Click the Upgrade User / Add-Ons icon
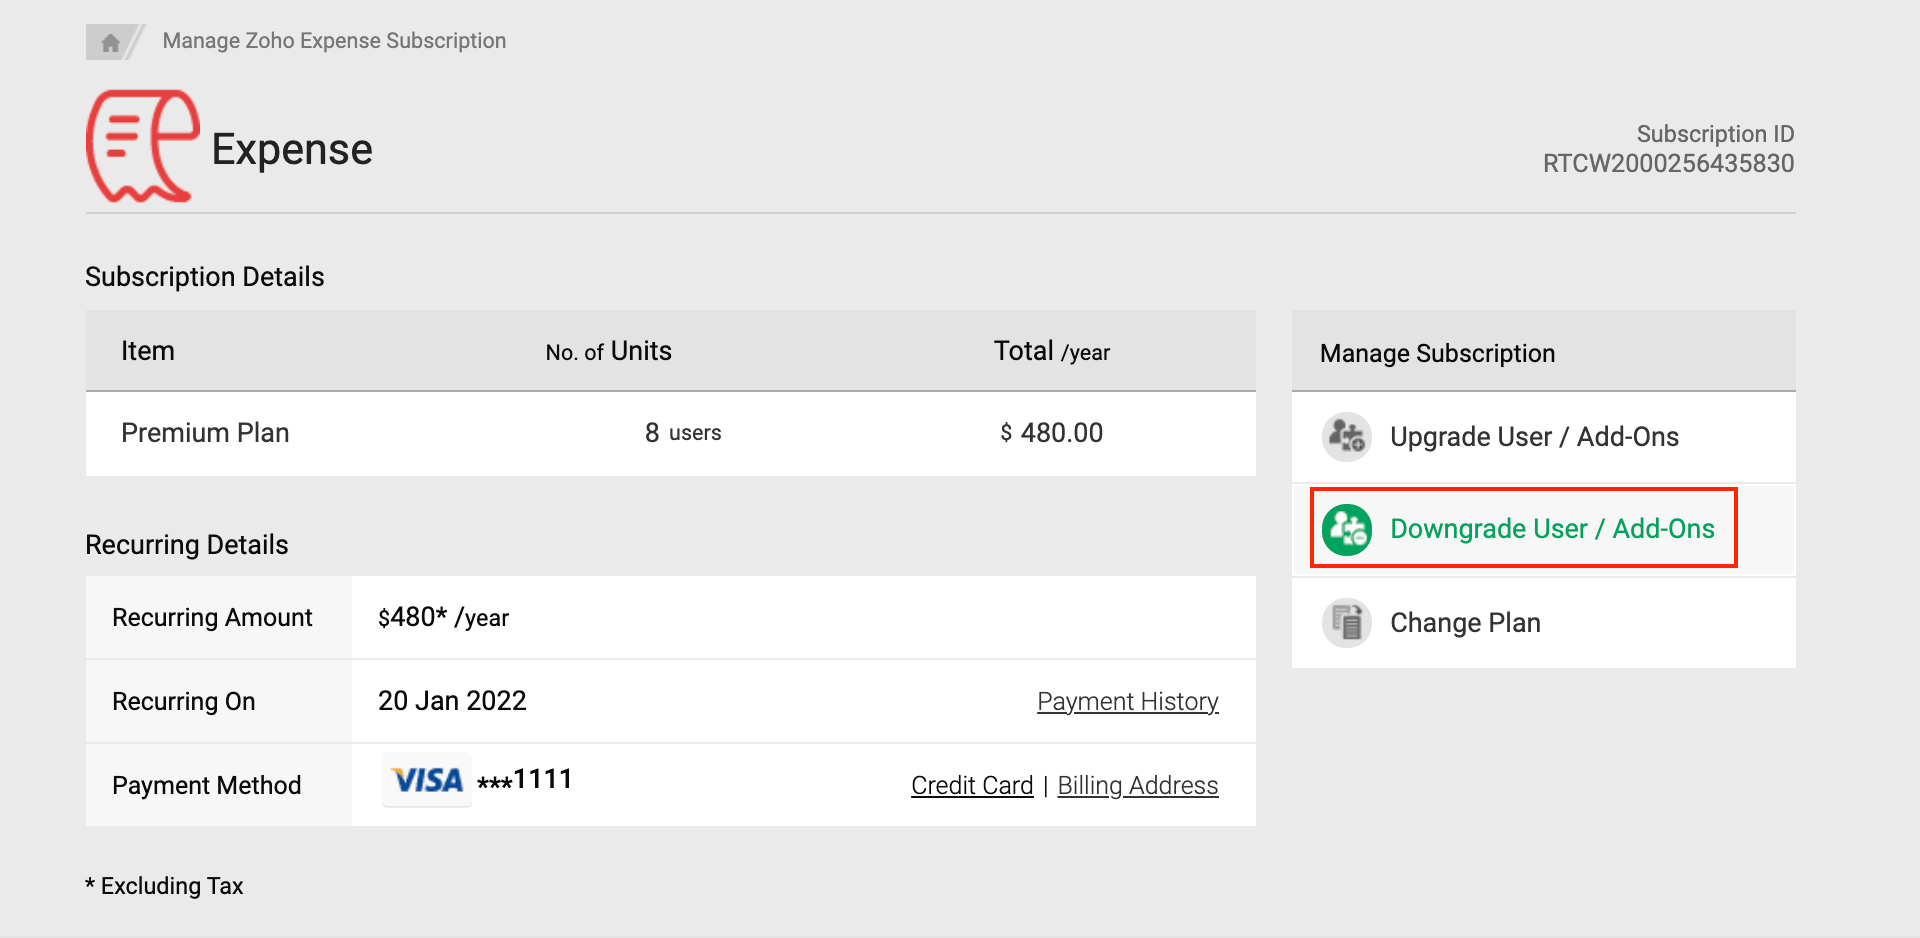This screenshot has height=938, width=1920. coord(1346,437)
